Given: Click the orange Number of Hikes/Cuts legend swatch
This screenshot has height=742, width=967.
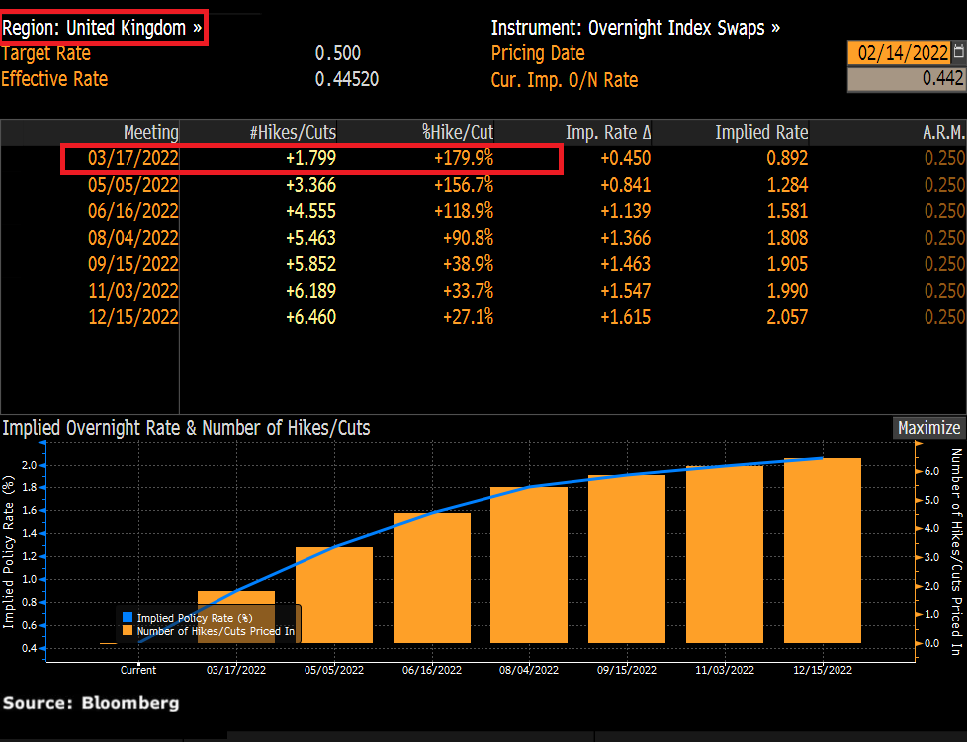Looking at the screenshot, I should click(127, 631).
